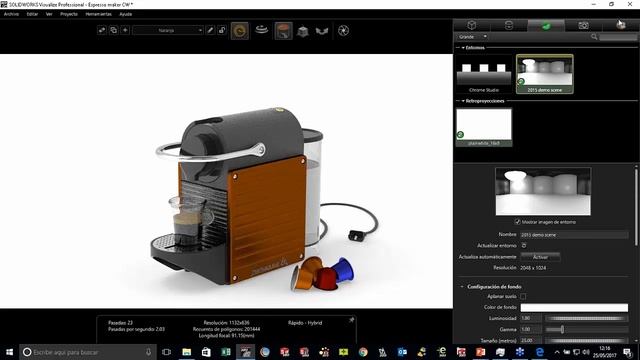Open Google Chrome from the taskbar

click(363, 352)
